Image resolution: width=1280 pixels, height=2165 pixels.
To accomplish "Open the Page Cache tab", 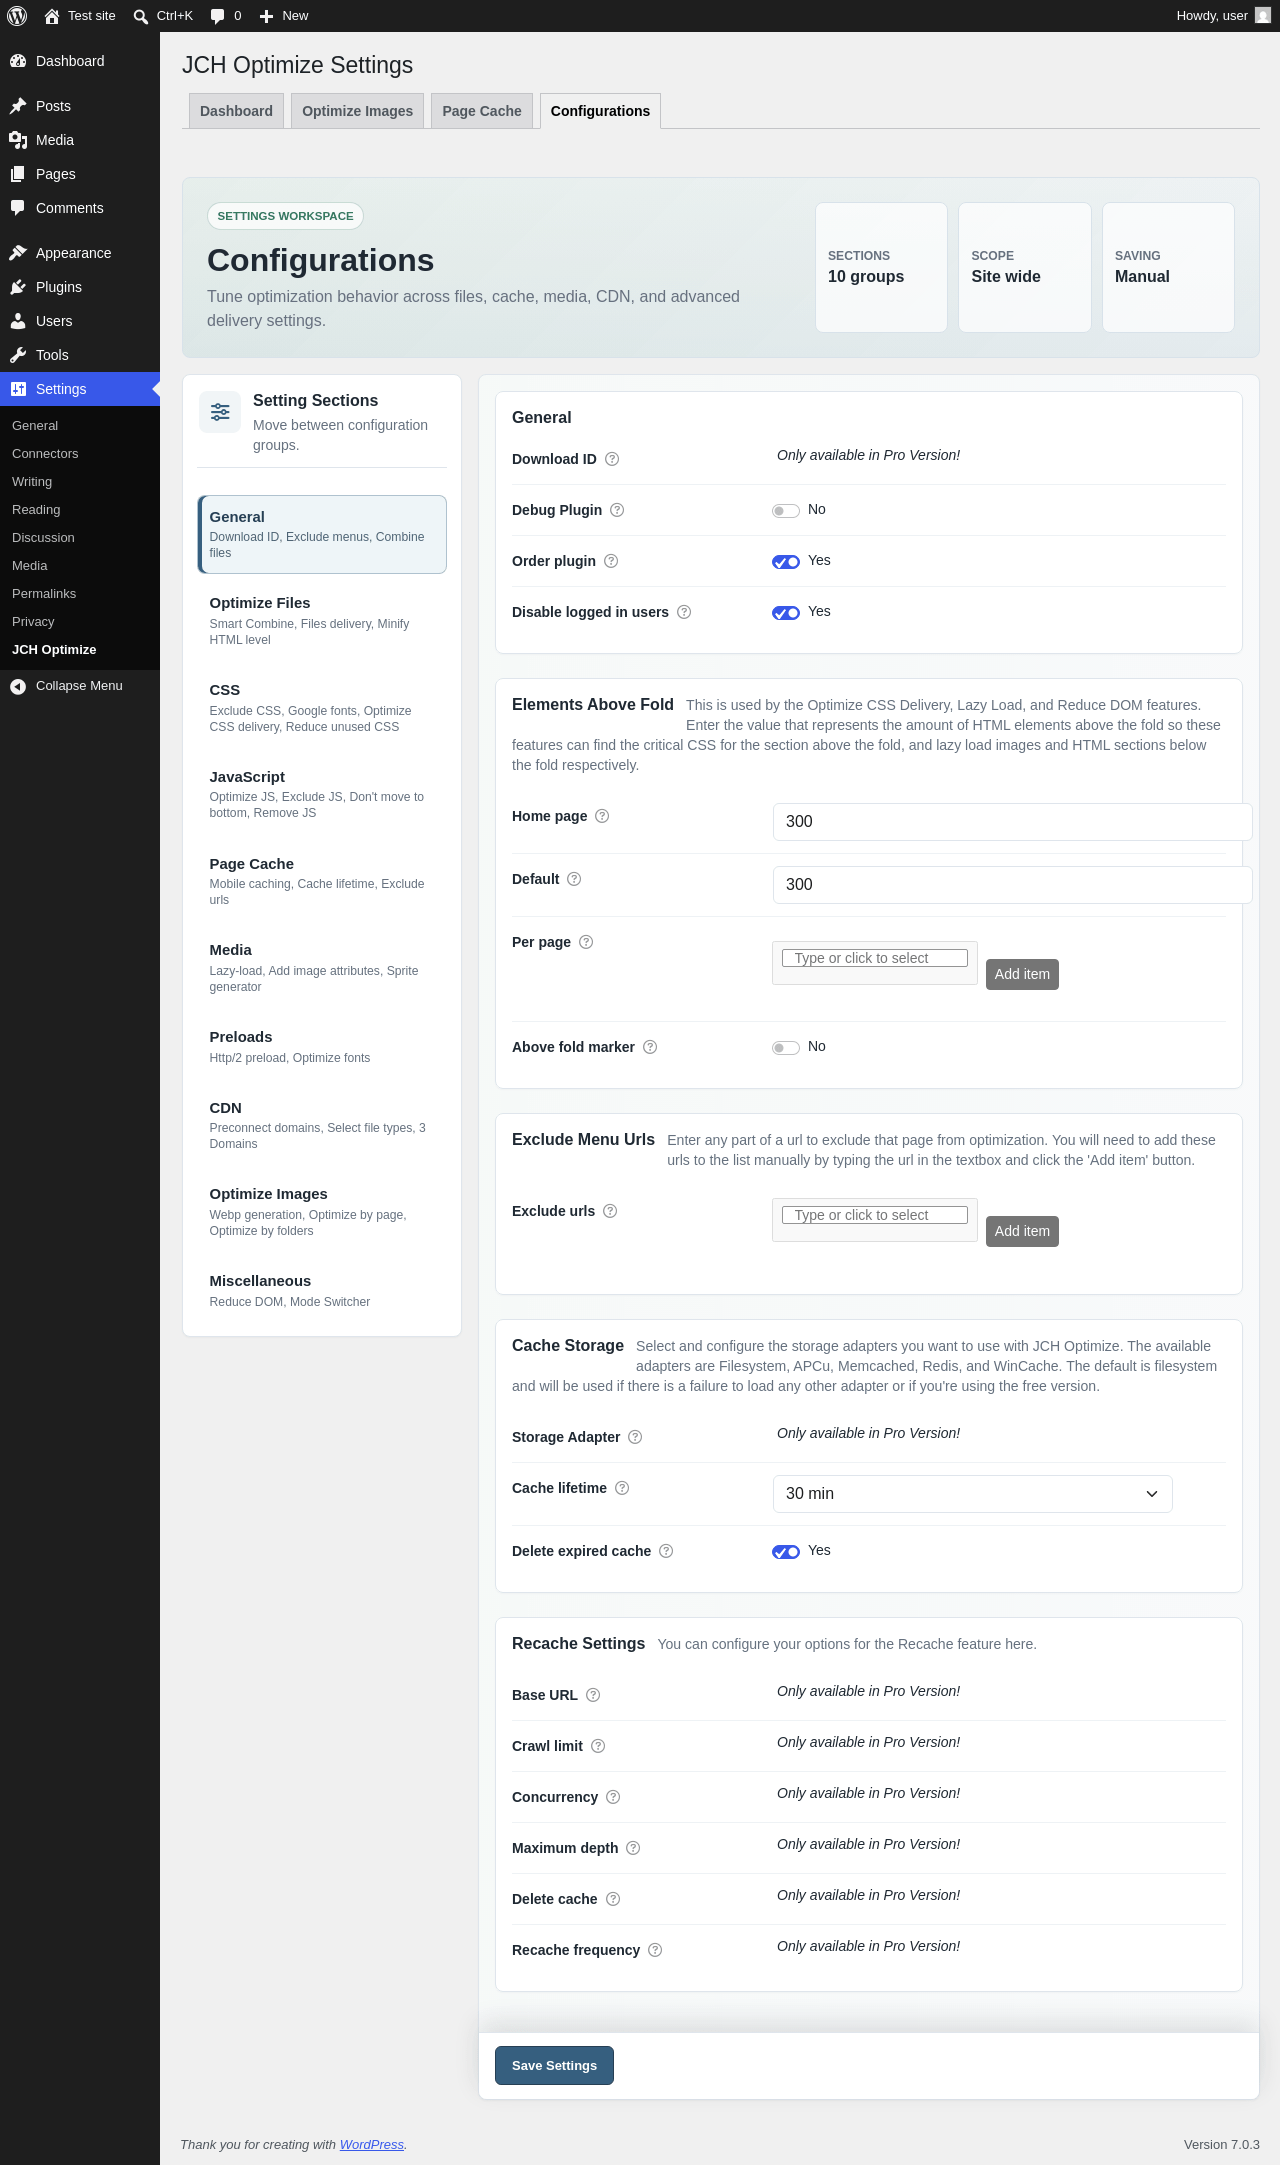I will pos(482,111).
